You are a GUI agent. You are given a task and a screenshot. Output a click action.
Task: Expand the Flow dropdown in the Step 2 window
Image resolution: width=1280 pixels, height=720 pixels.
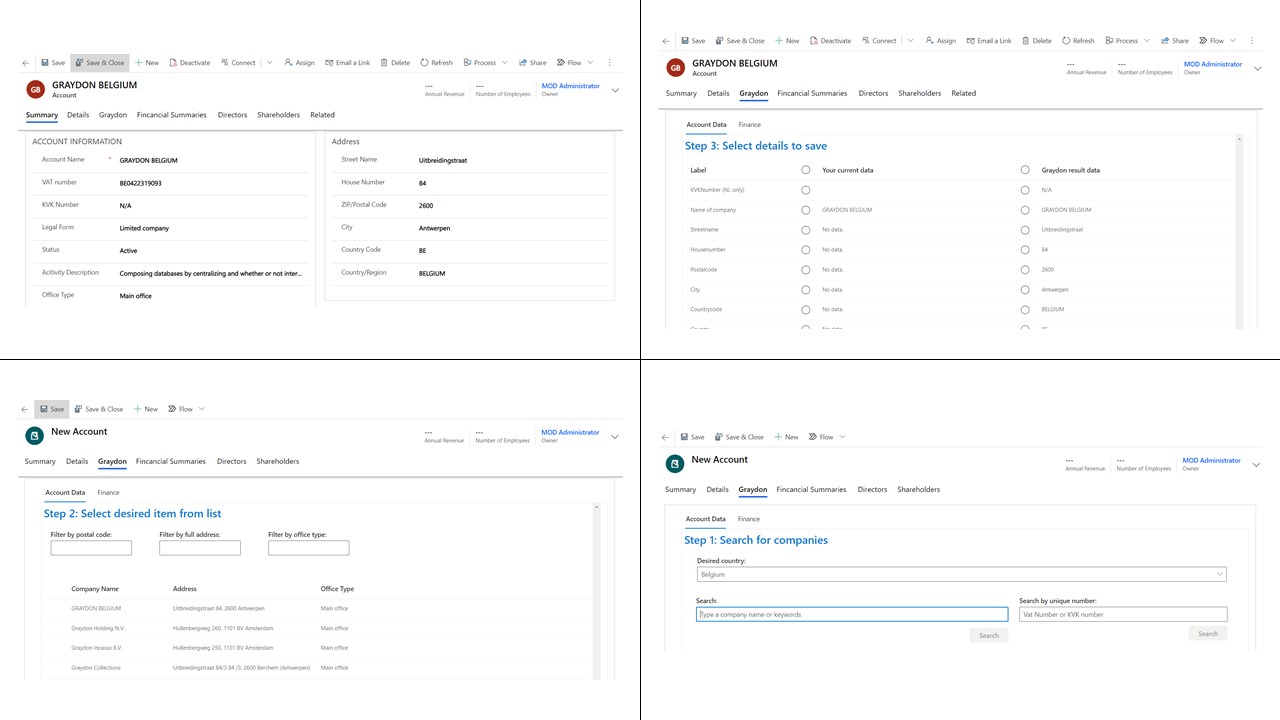202,409
